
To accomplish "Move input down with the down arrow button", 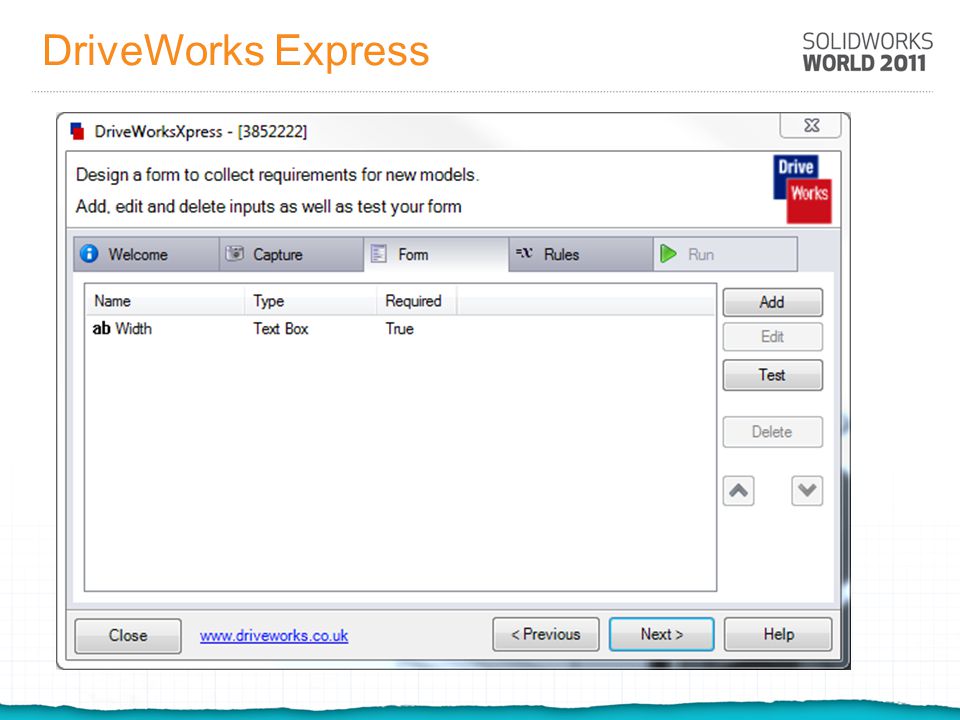I will coord(807,491).
